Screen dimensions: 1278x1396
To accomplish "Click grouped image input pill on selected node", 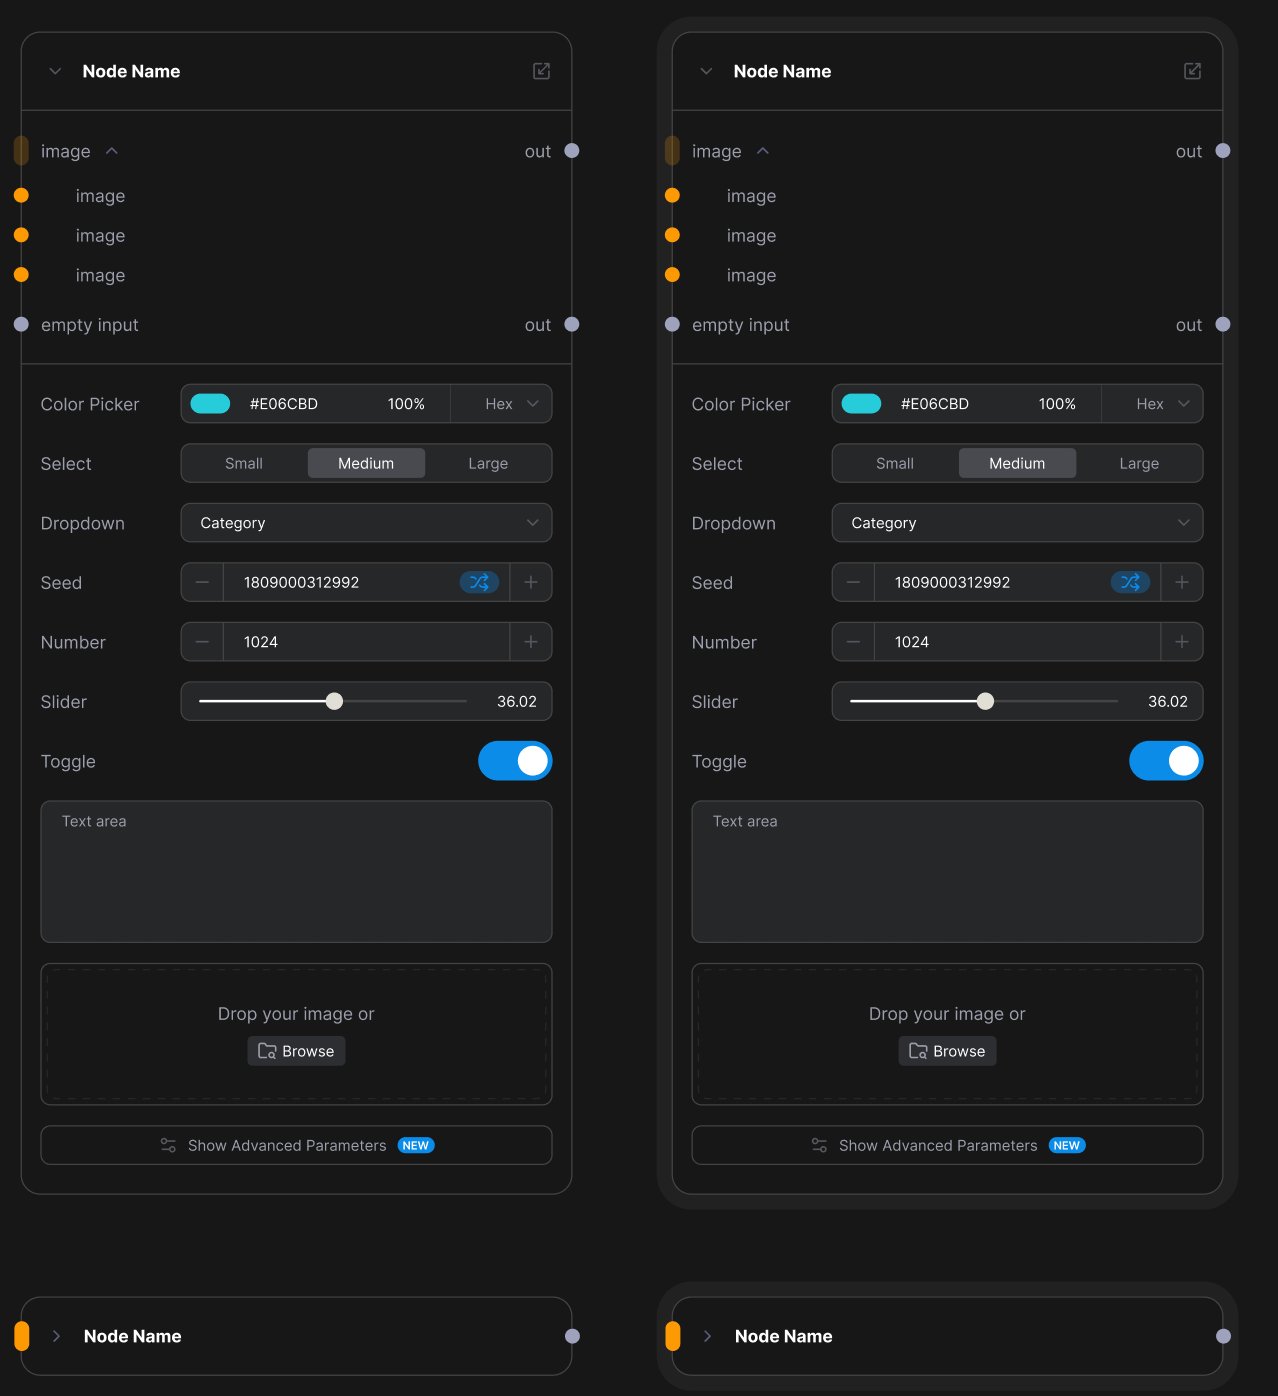I will [x=672, y=151].
